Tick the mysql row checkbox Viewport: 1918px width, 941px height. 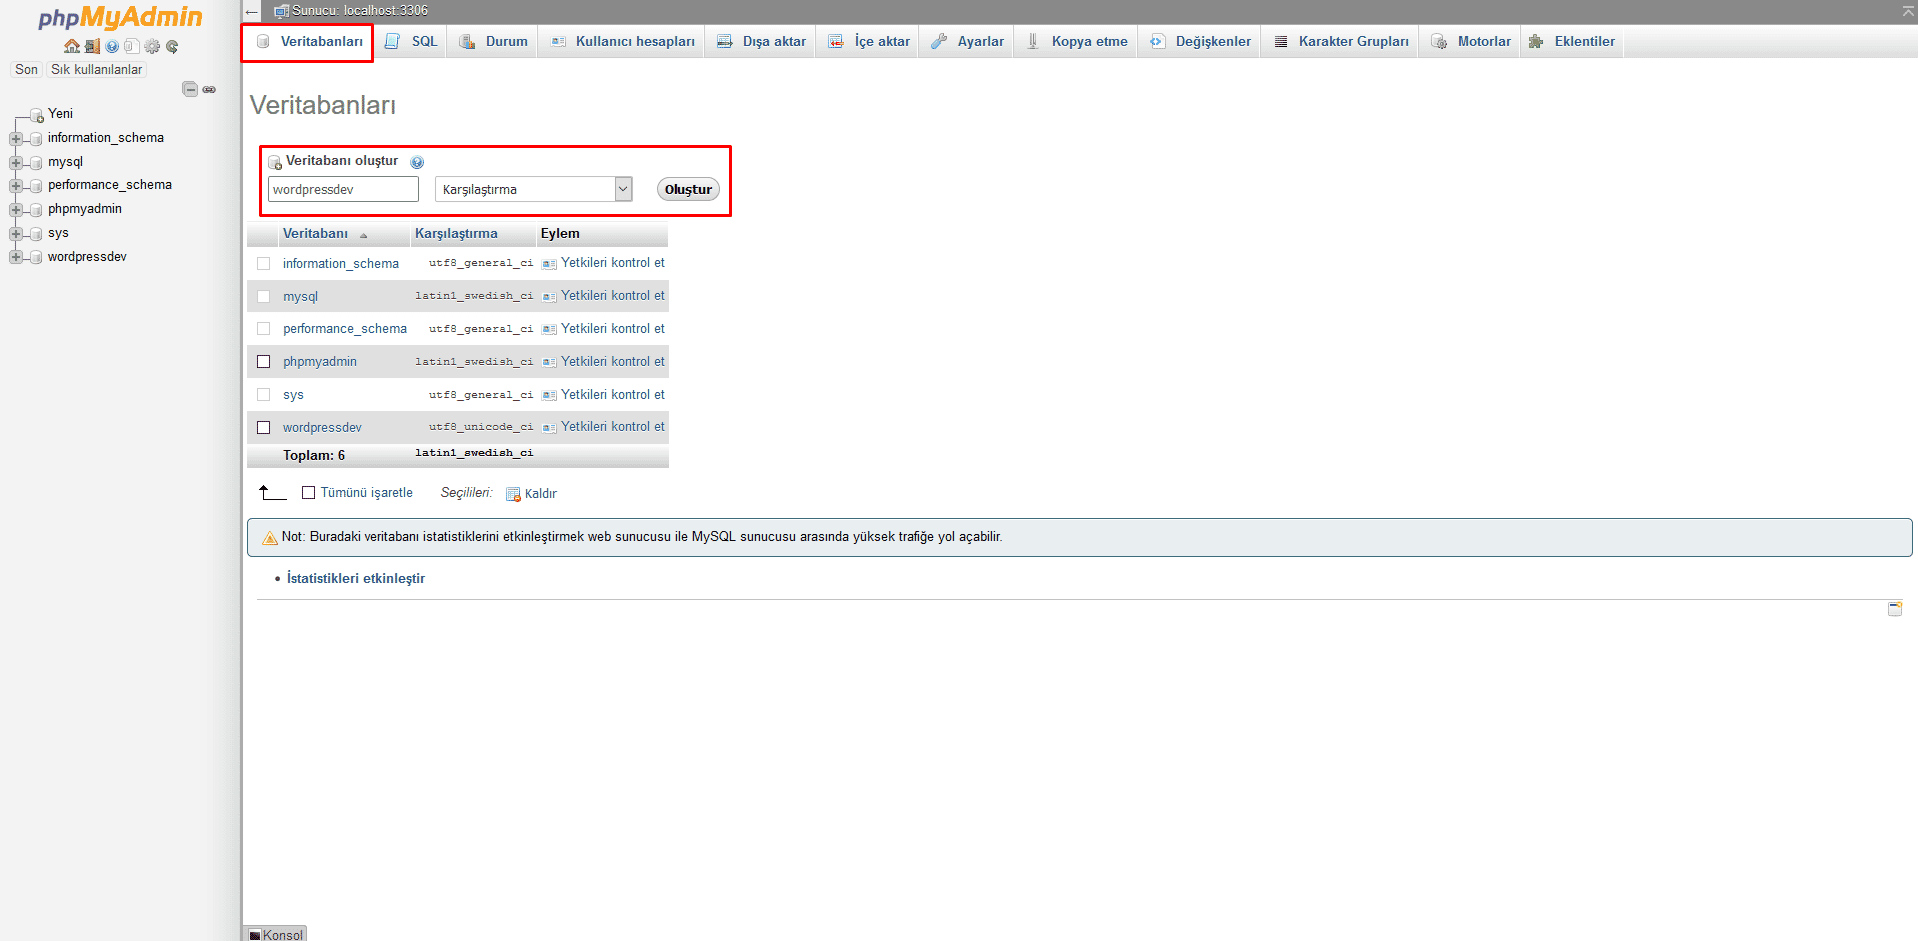264,297
